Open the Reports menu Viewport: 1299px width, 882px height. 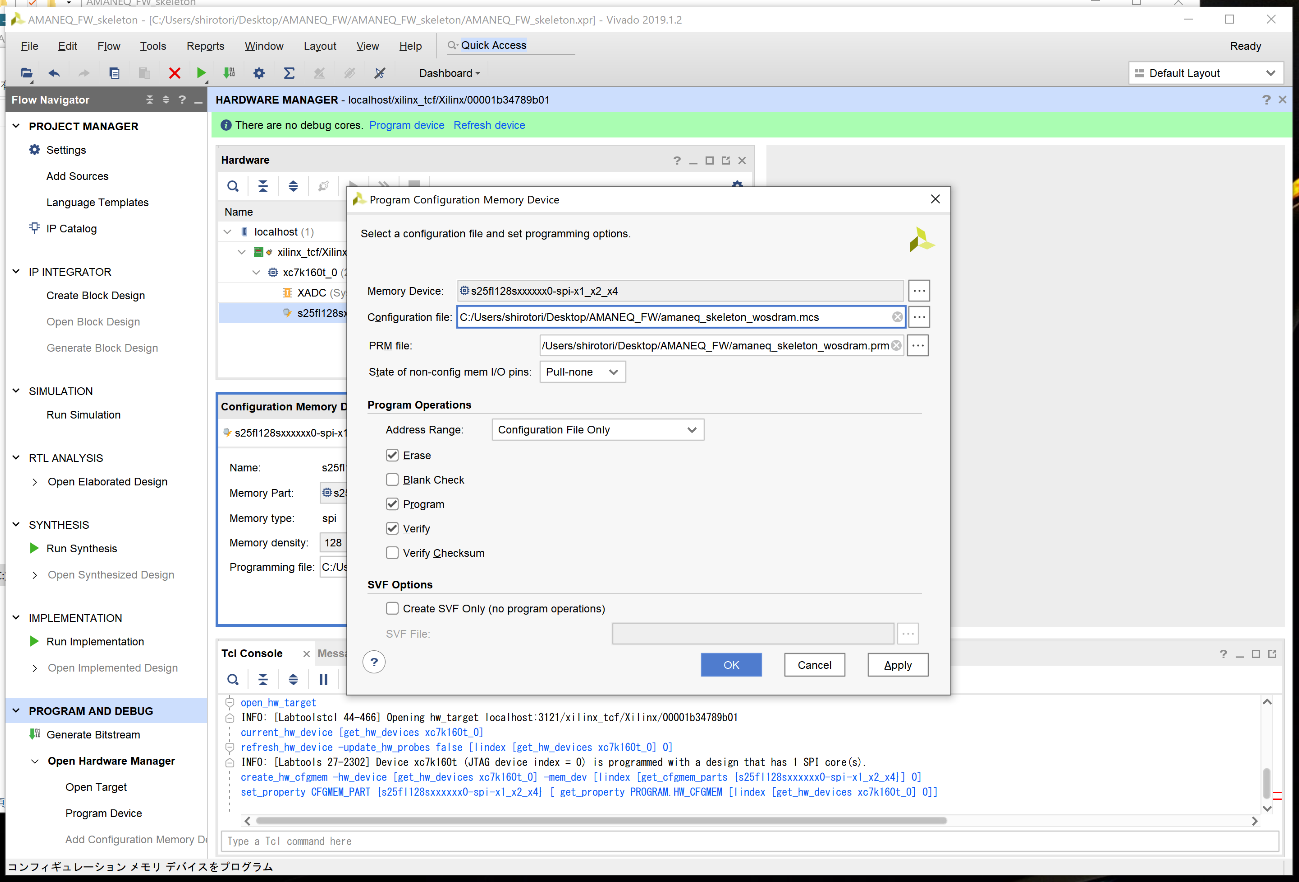[205, 46]
